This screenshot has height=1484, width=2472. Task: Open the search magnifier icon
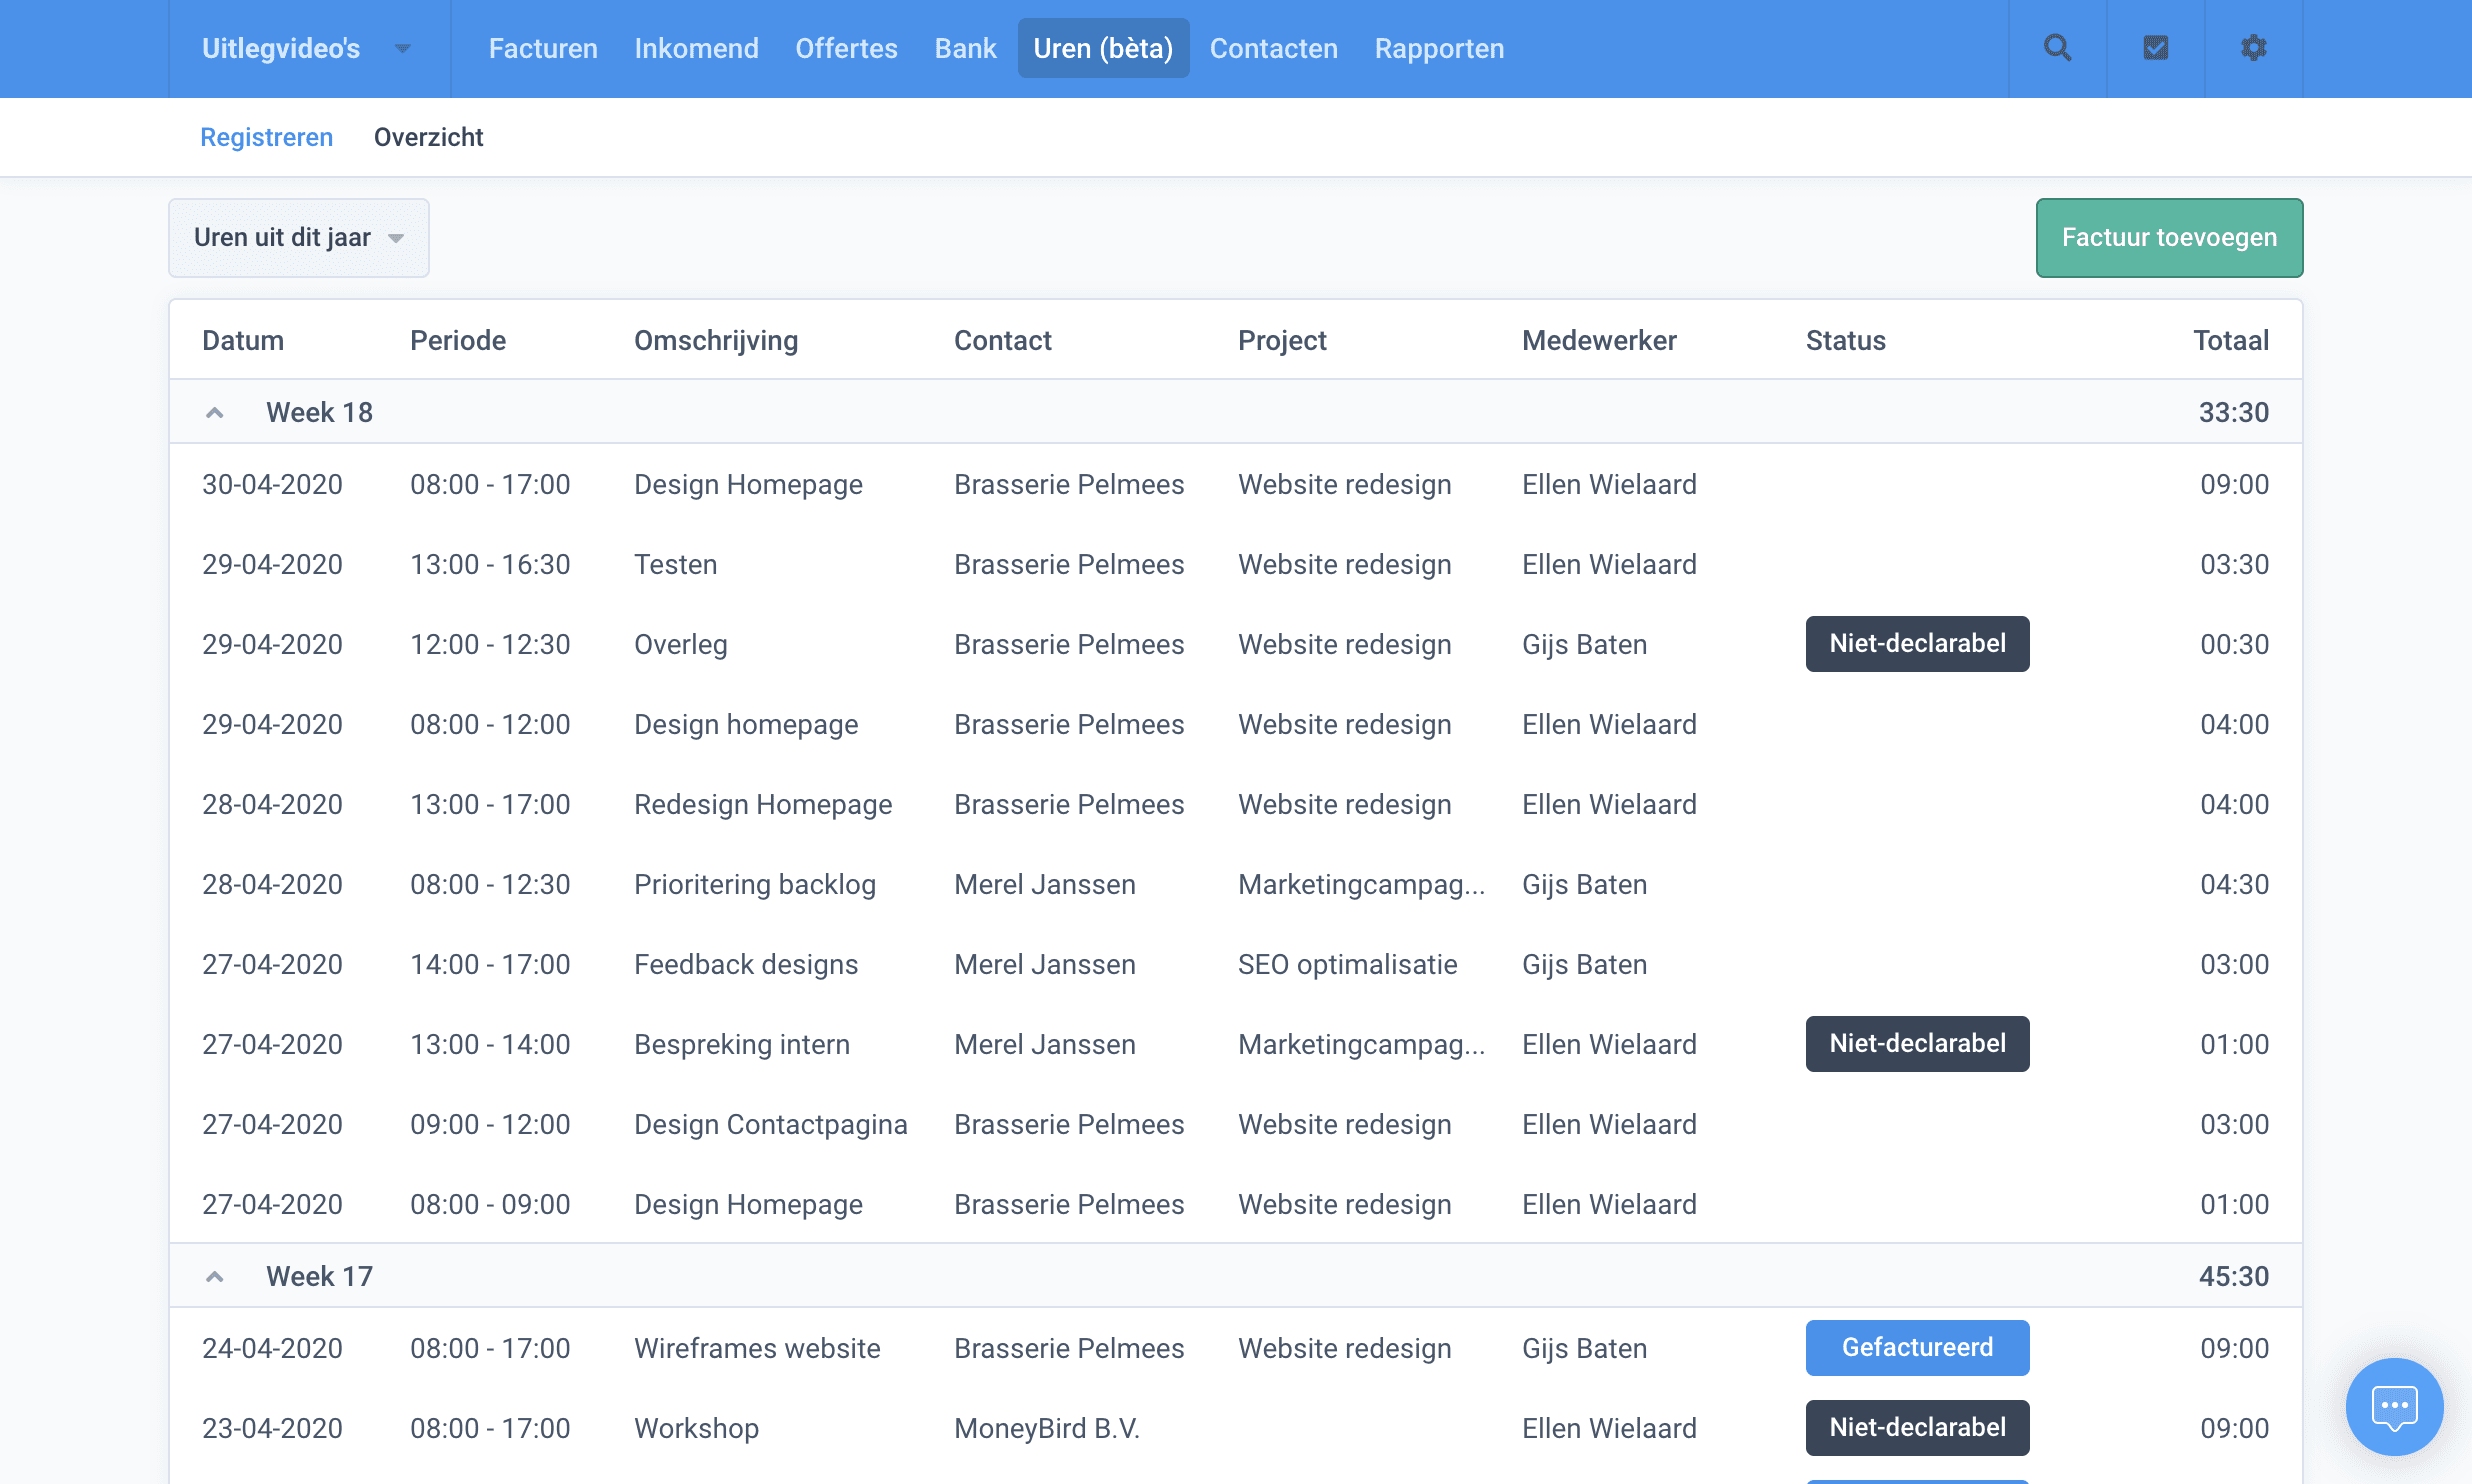(2057, 48)
